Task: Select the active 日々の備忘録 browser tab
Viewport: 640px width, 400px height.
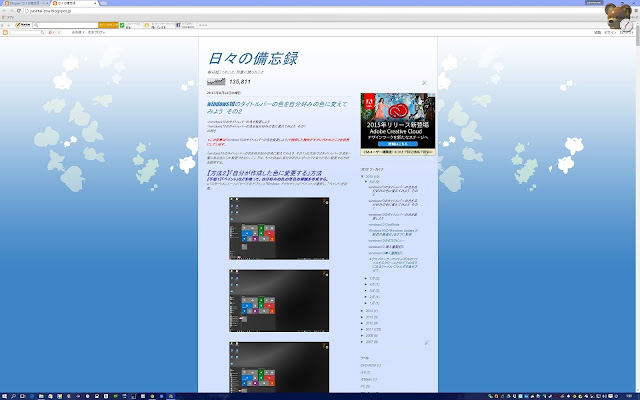Action: point(73,3)
